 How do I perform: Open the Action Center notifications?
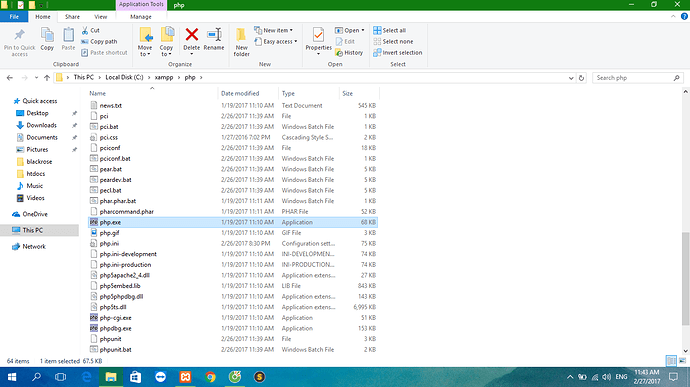click(673, 377)
